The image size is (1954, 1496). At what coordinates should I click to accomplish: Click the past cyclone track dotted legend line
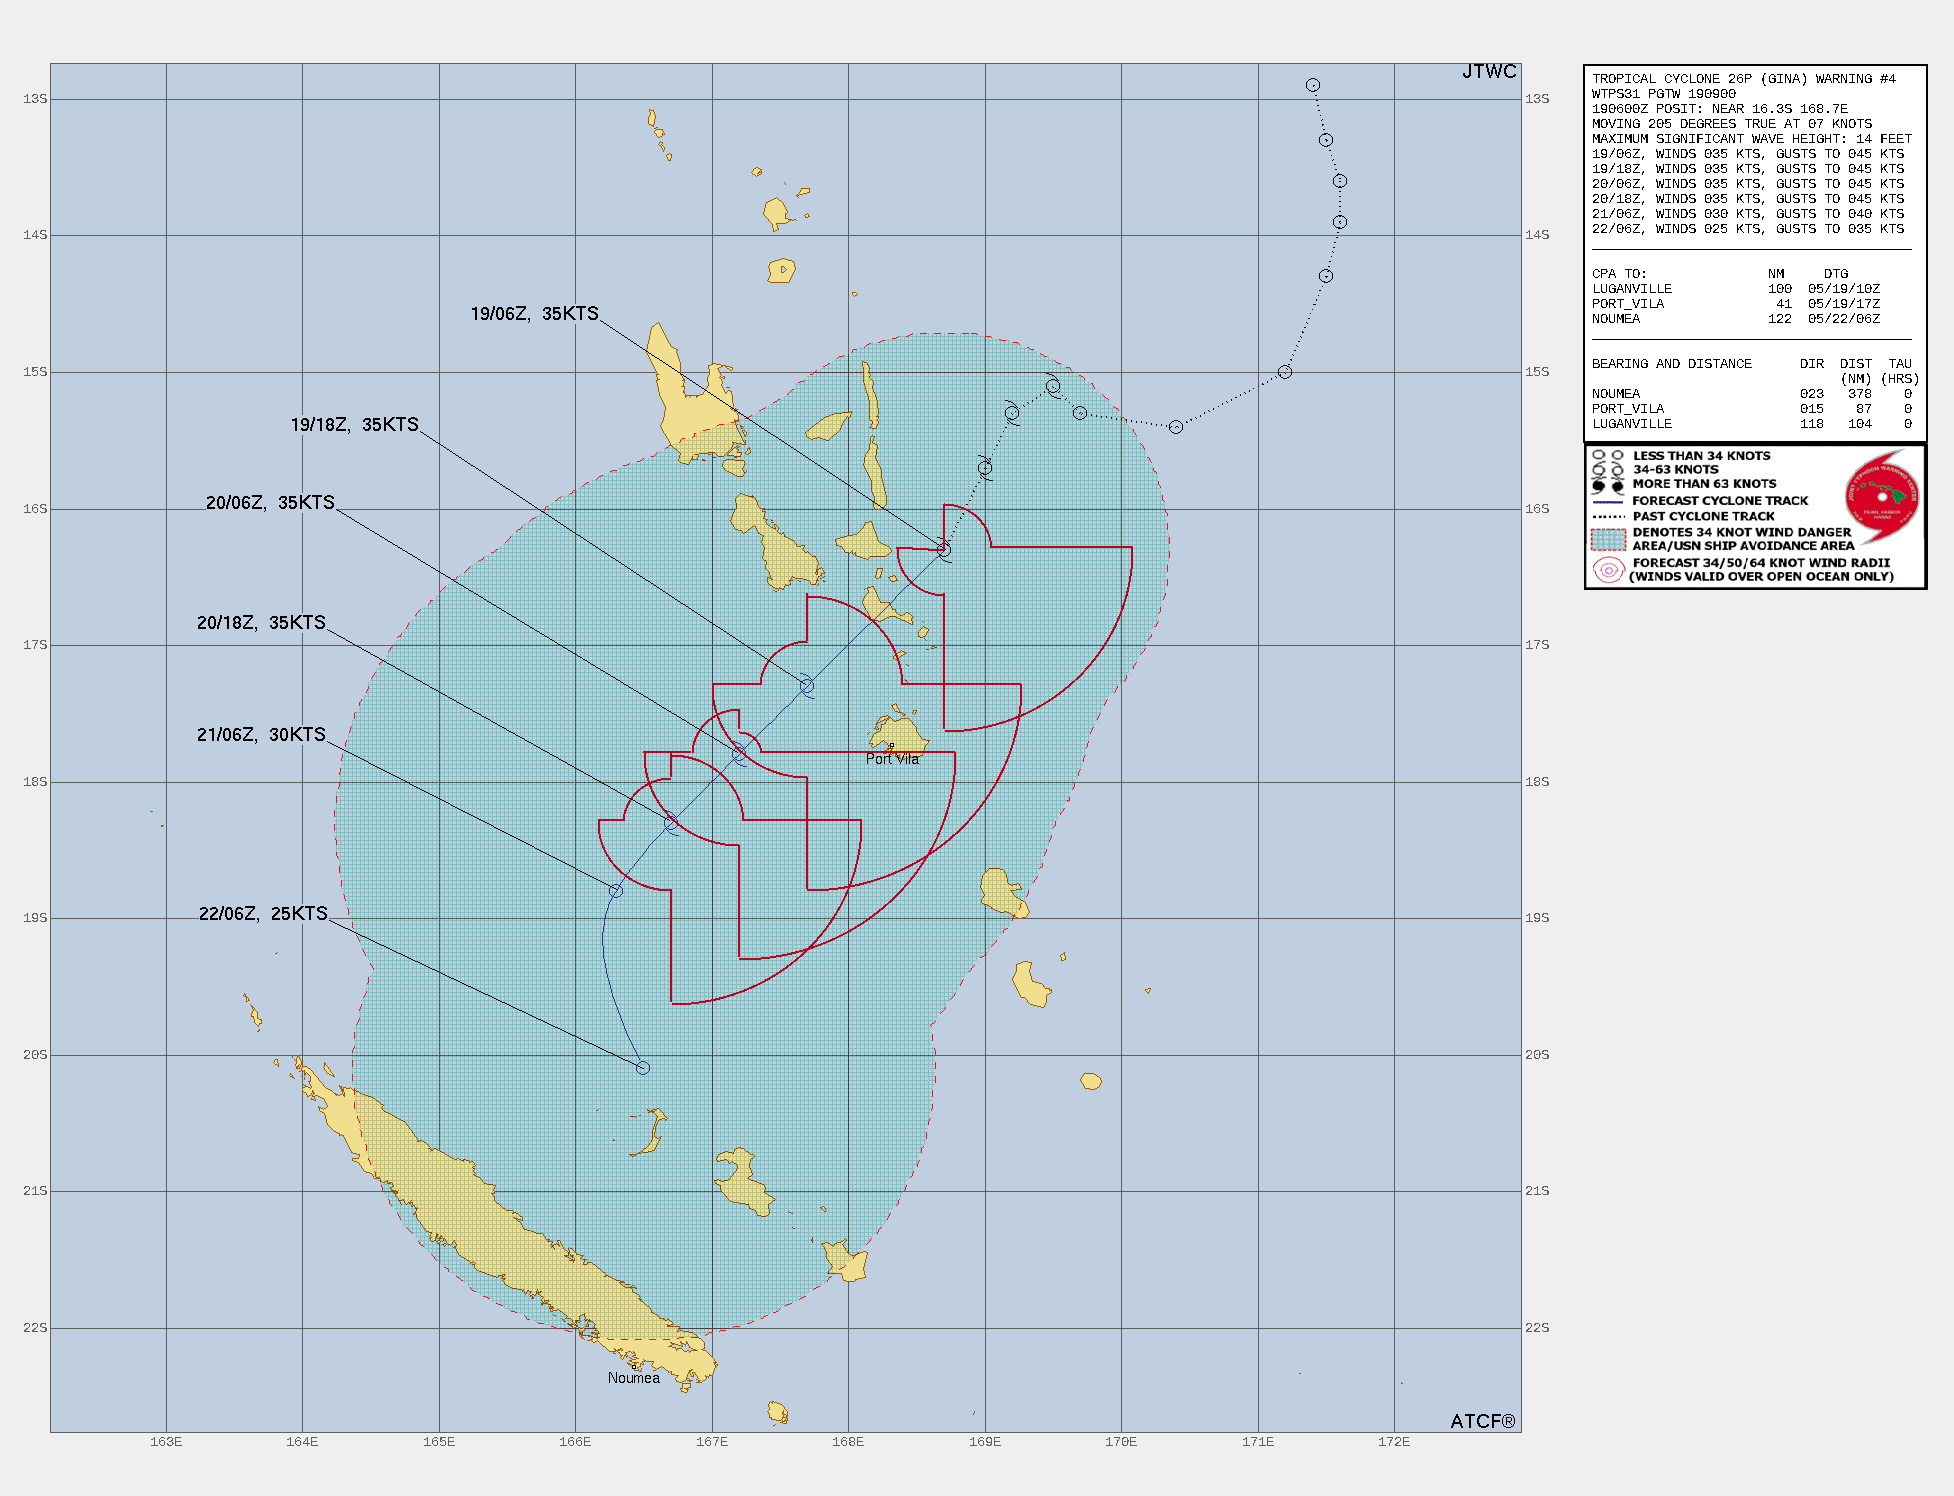pyautogui.click(x=1608, y=517)
